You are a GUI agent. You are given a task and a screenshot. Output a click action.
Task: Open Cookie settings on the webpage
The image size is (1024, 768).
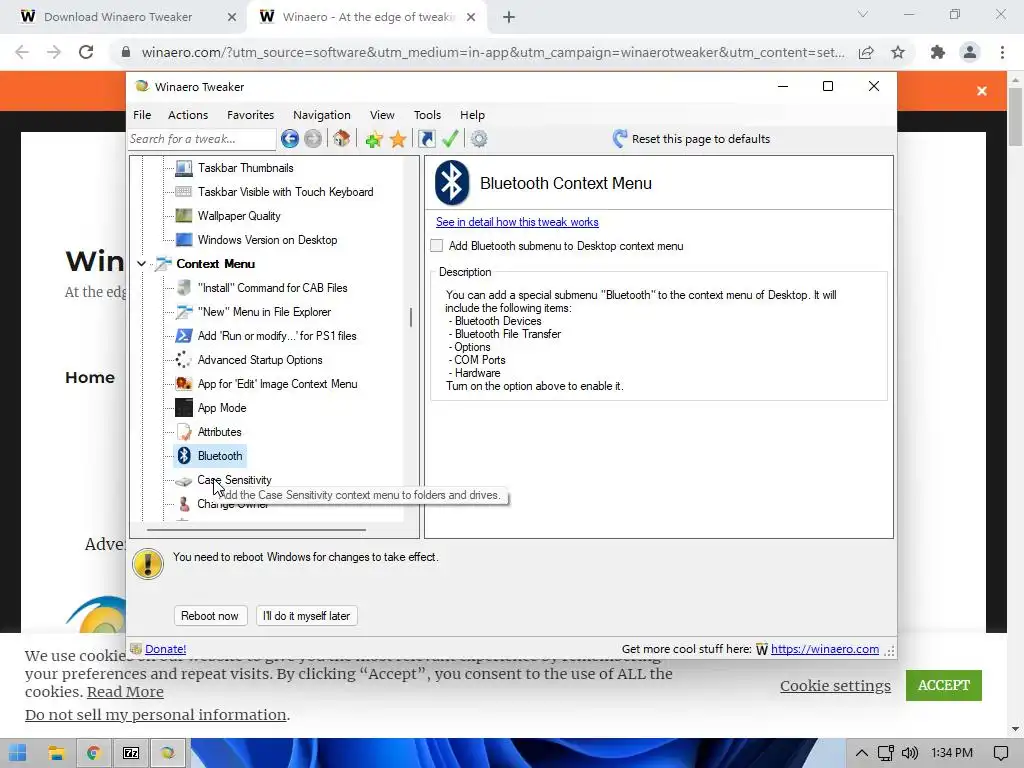coord(835,686)
